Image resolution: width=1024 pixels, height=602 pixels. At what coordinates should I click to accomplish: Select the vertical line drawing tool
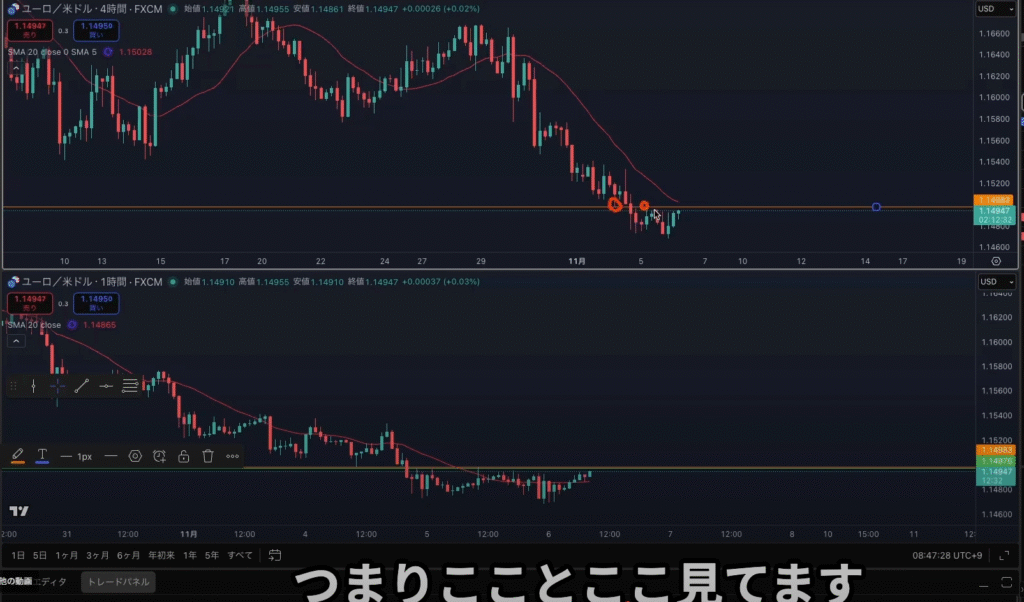[x=33, y=387]
